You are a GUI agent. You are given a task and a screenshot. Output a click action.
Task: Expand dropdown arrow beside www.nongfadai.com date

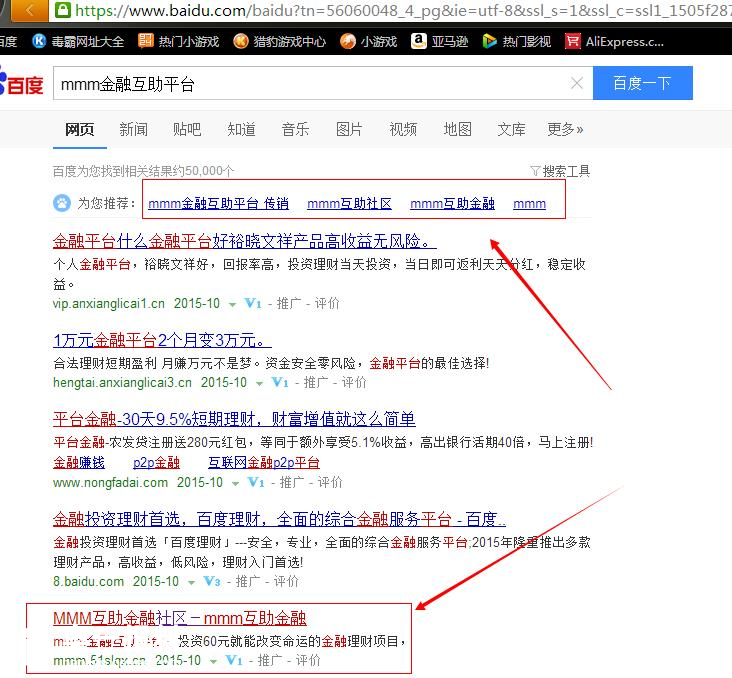[x=235, y=483]
